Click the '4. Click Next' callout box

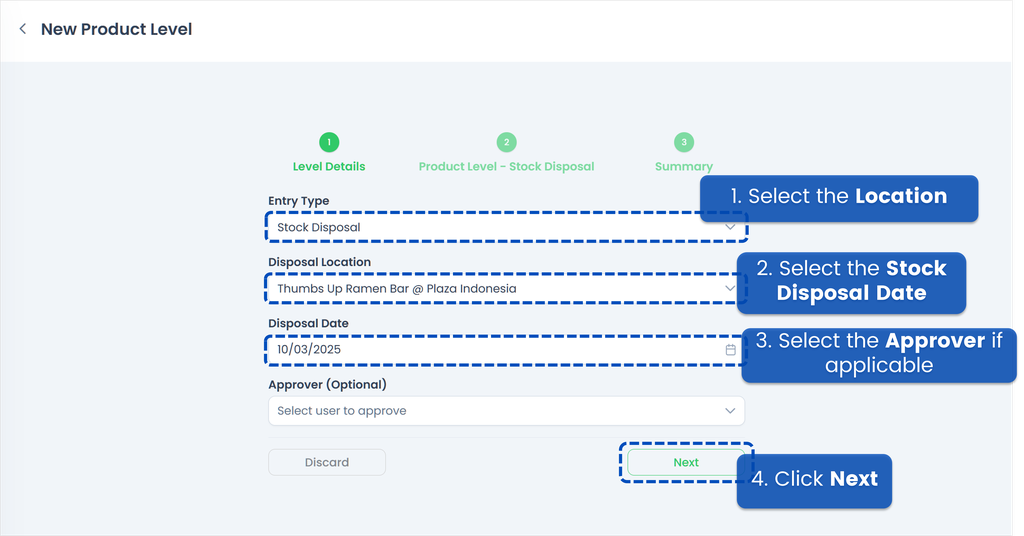pyautogui.click(x=814, y=480)
